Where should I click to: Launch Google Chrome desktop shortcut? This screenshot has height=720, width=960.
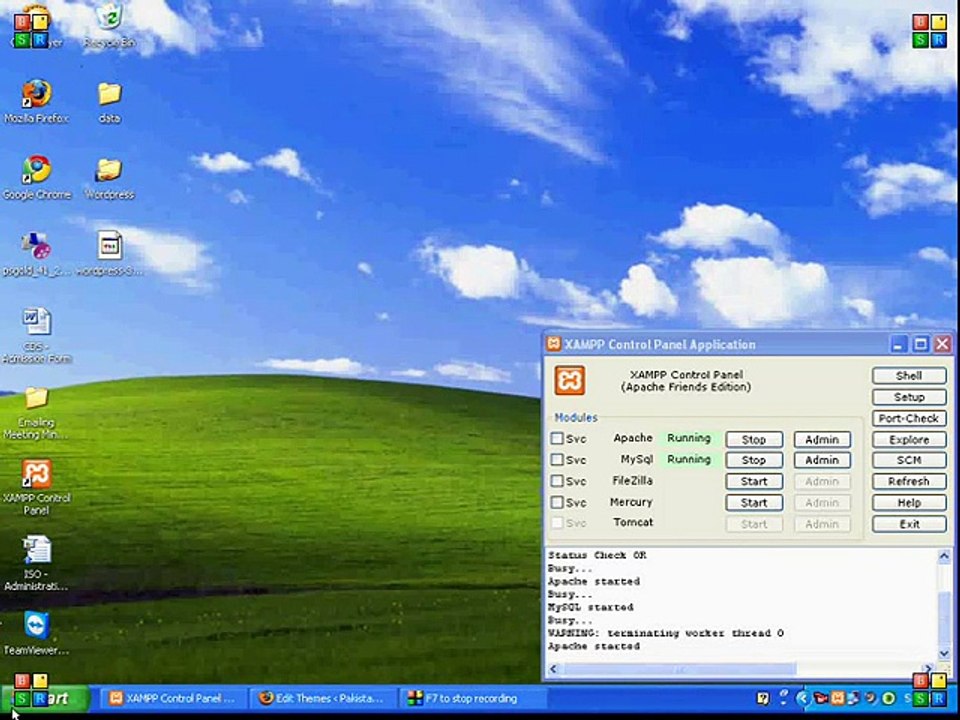[37, 177]
